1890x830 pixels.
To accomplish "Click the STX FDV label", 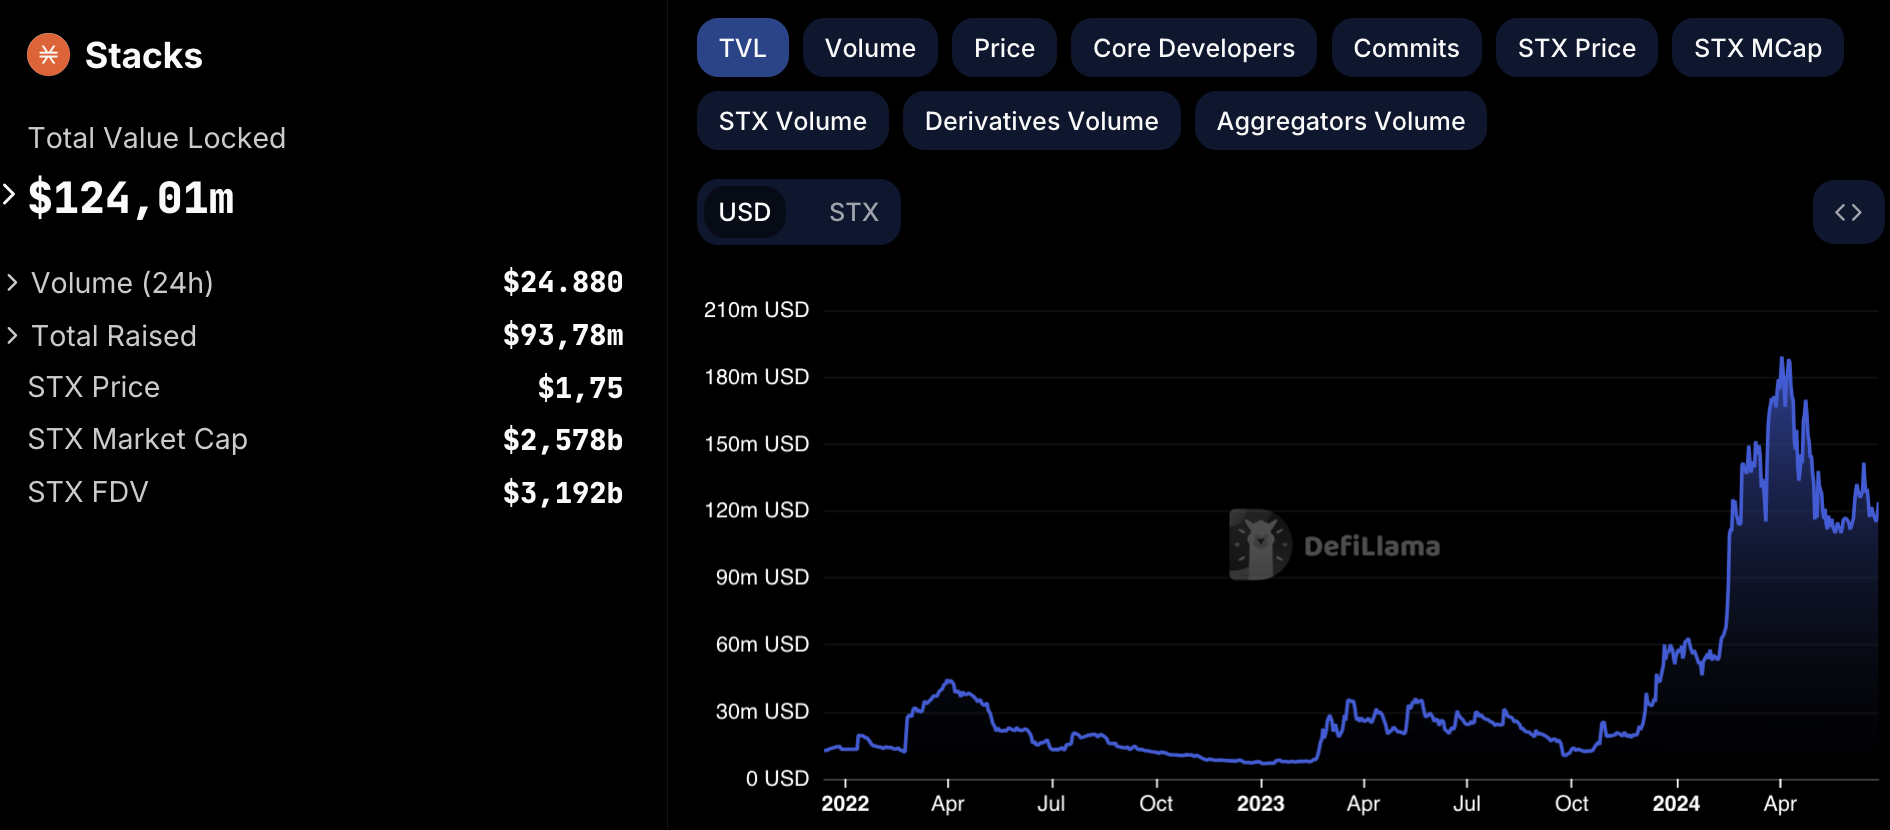I will pos(88,492).
